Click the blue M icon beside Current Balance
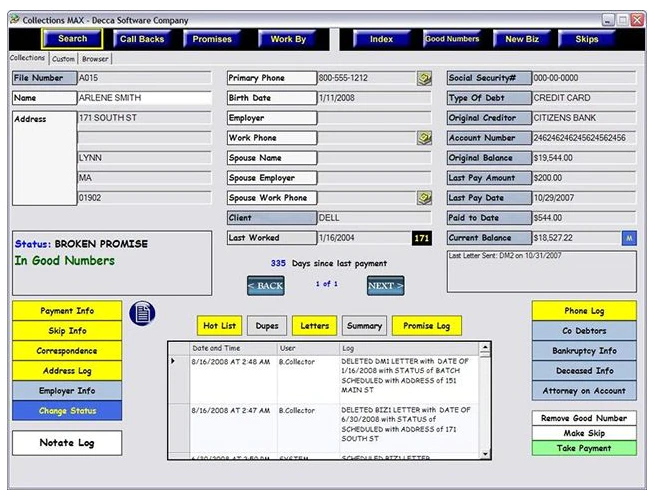Image resolution: width=655 pixels, height=496 pixels. pos(629,238)
